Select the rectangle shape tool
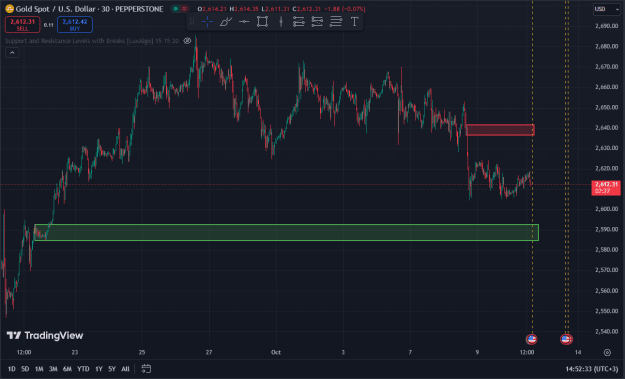625x379 pixels. click(x=262, y=22)
